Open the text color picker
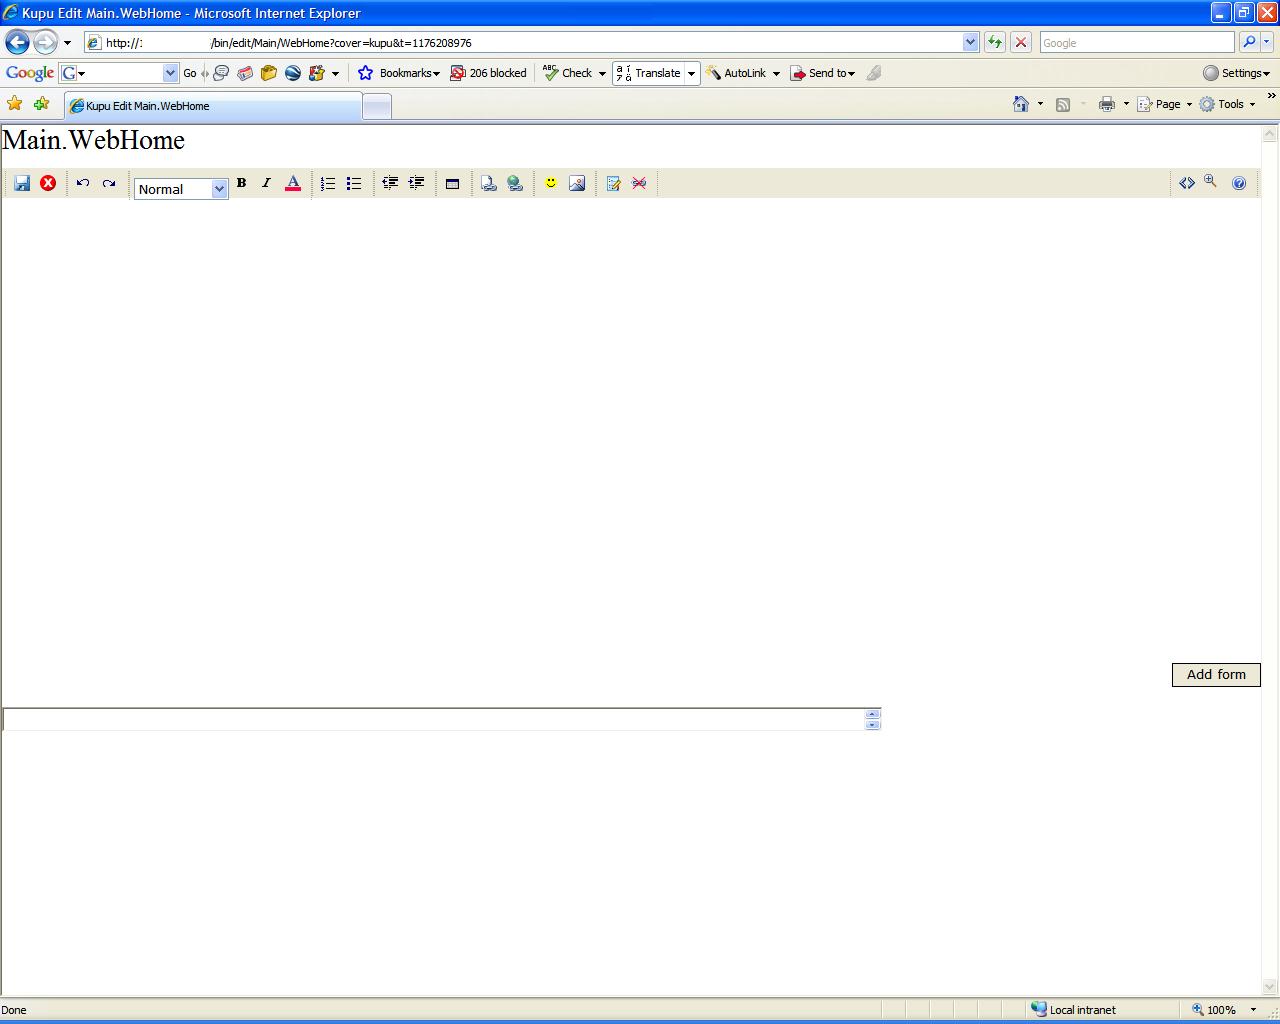 pyautogui.click(x=293, y=183)
